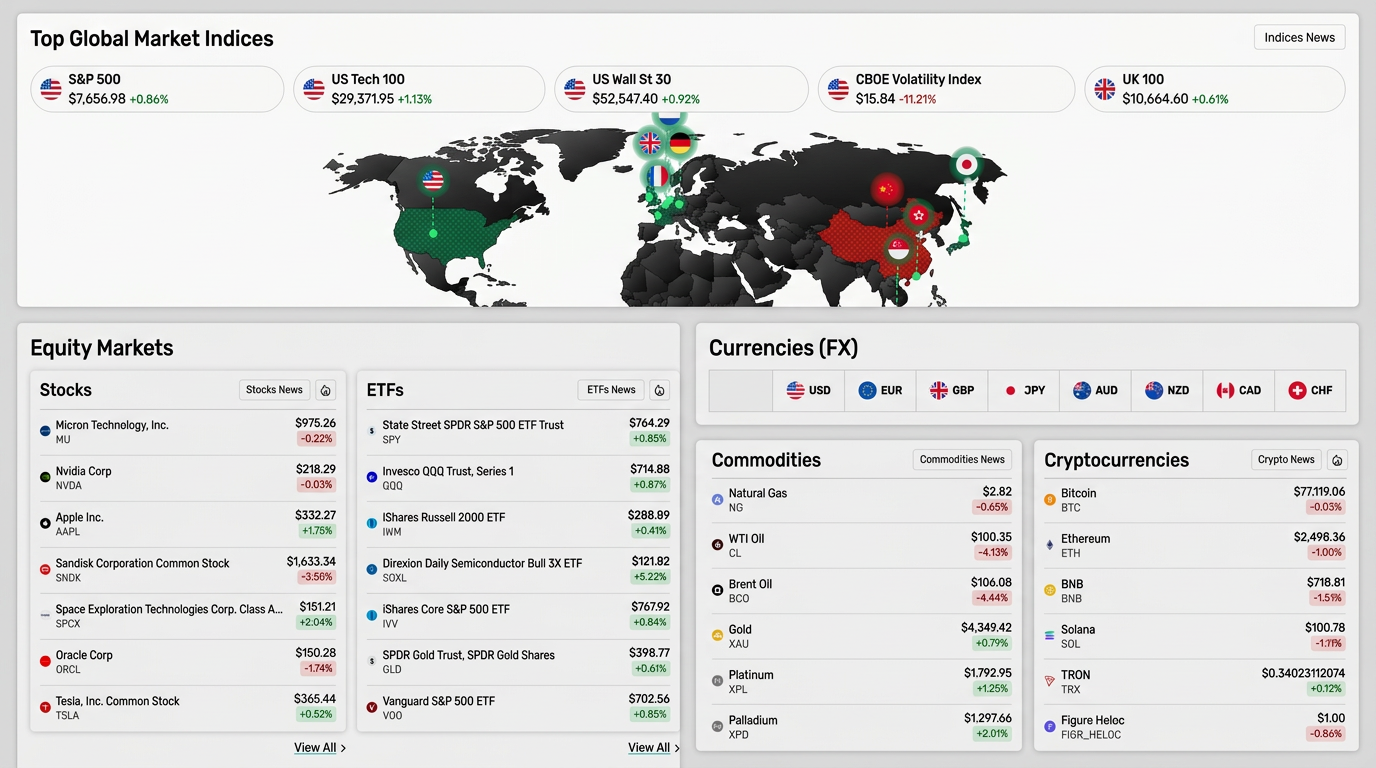Click the Germany flag marker on the map
This screenshot has width=1376, height=768.
(681, 143)
